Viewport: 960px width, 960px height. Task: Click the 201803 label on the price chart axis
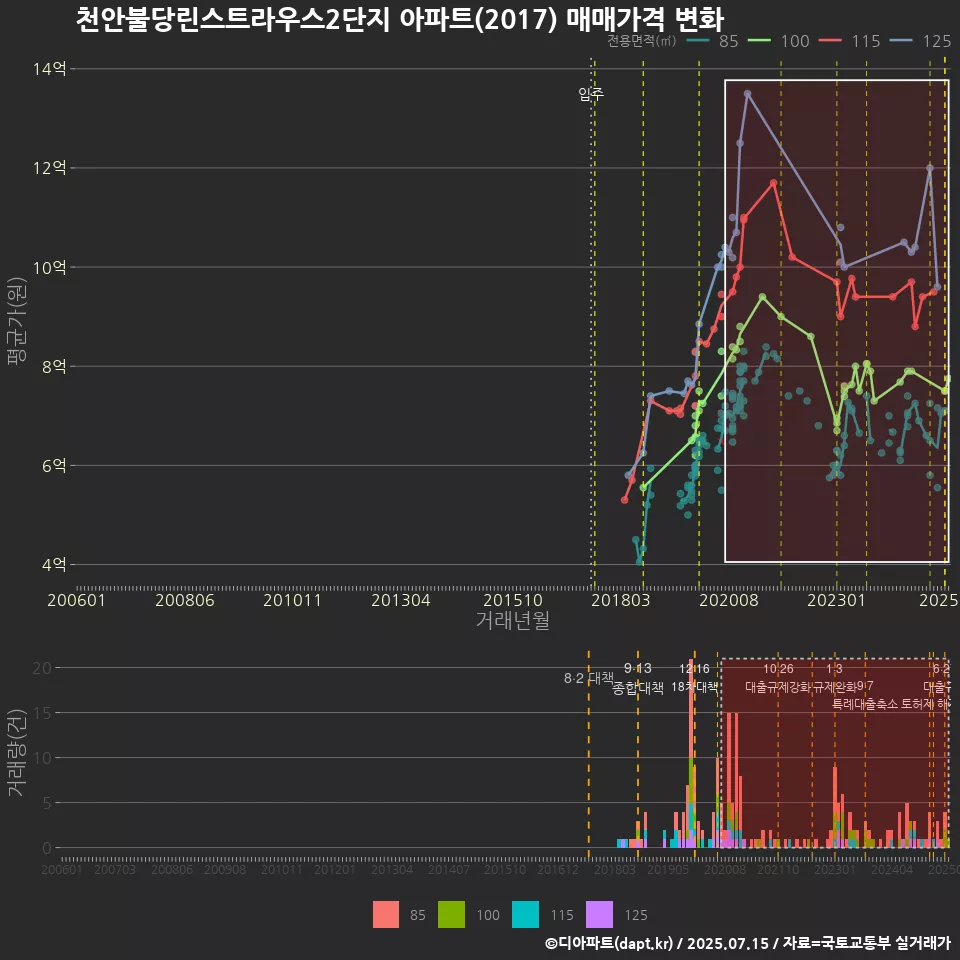click(620, 600)
